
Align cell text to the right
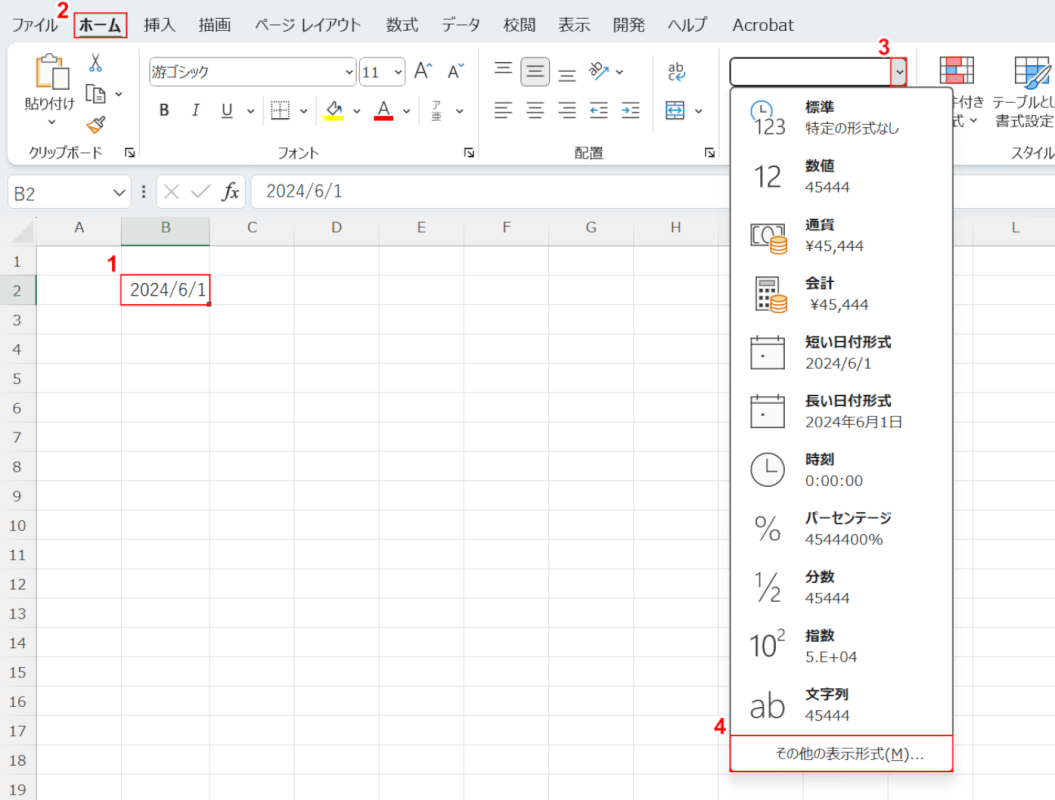567,110
